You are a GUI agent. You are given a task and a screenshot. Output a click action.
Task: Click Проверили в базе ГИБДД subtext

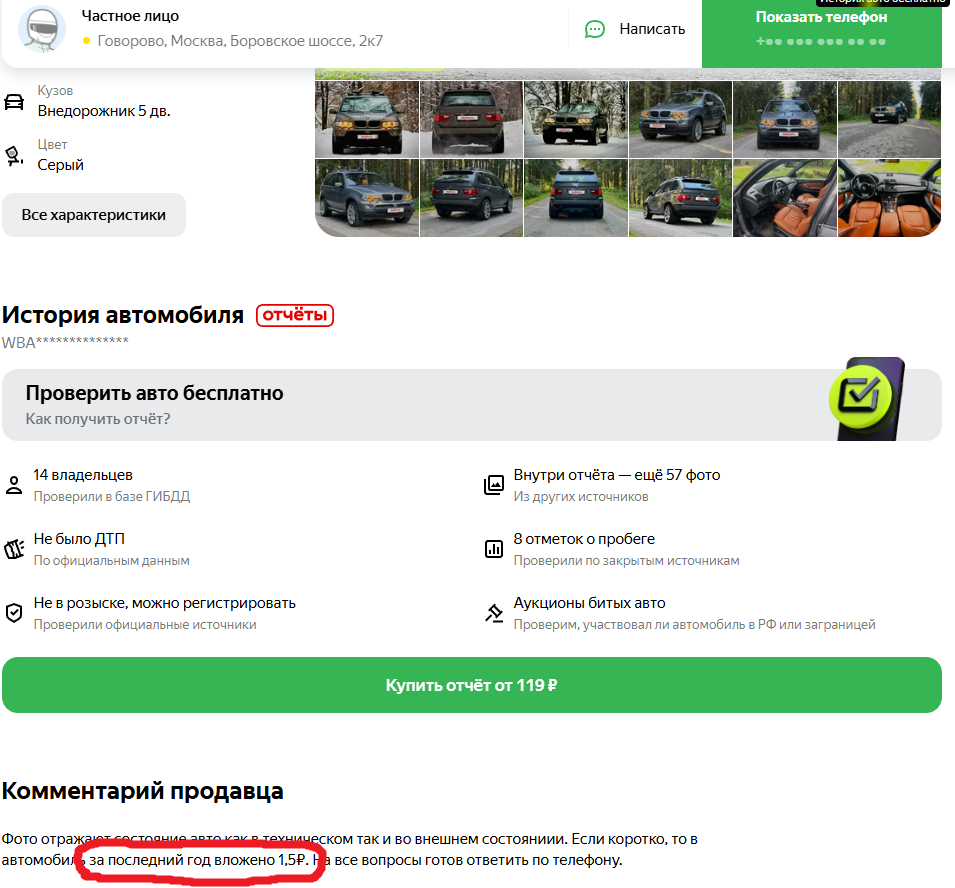coord(112,496)
